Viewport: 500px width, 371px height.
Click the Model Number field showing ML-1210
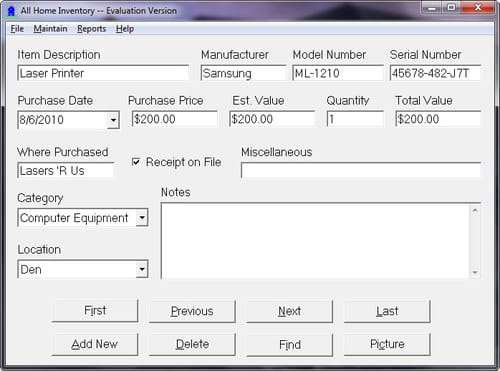coord(338,73)
